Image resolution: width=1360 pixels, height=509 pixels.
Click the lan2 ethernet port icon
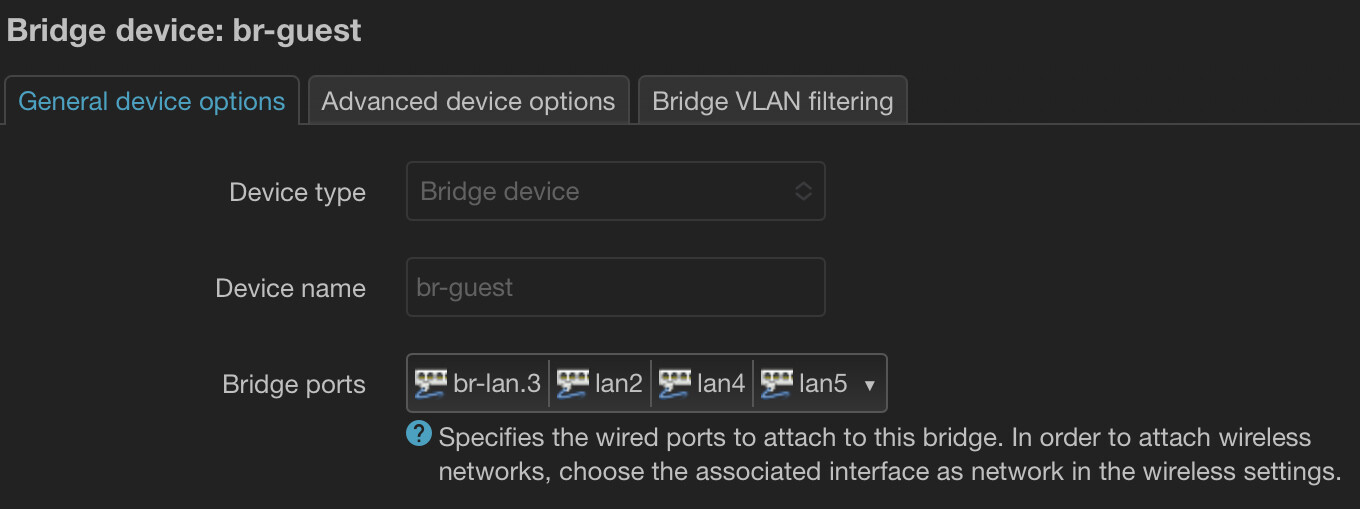click(573, 383)
